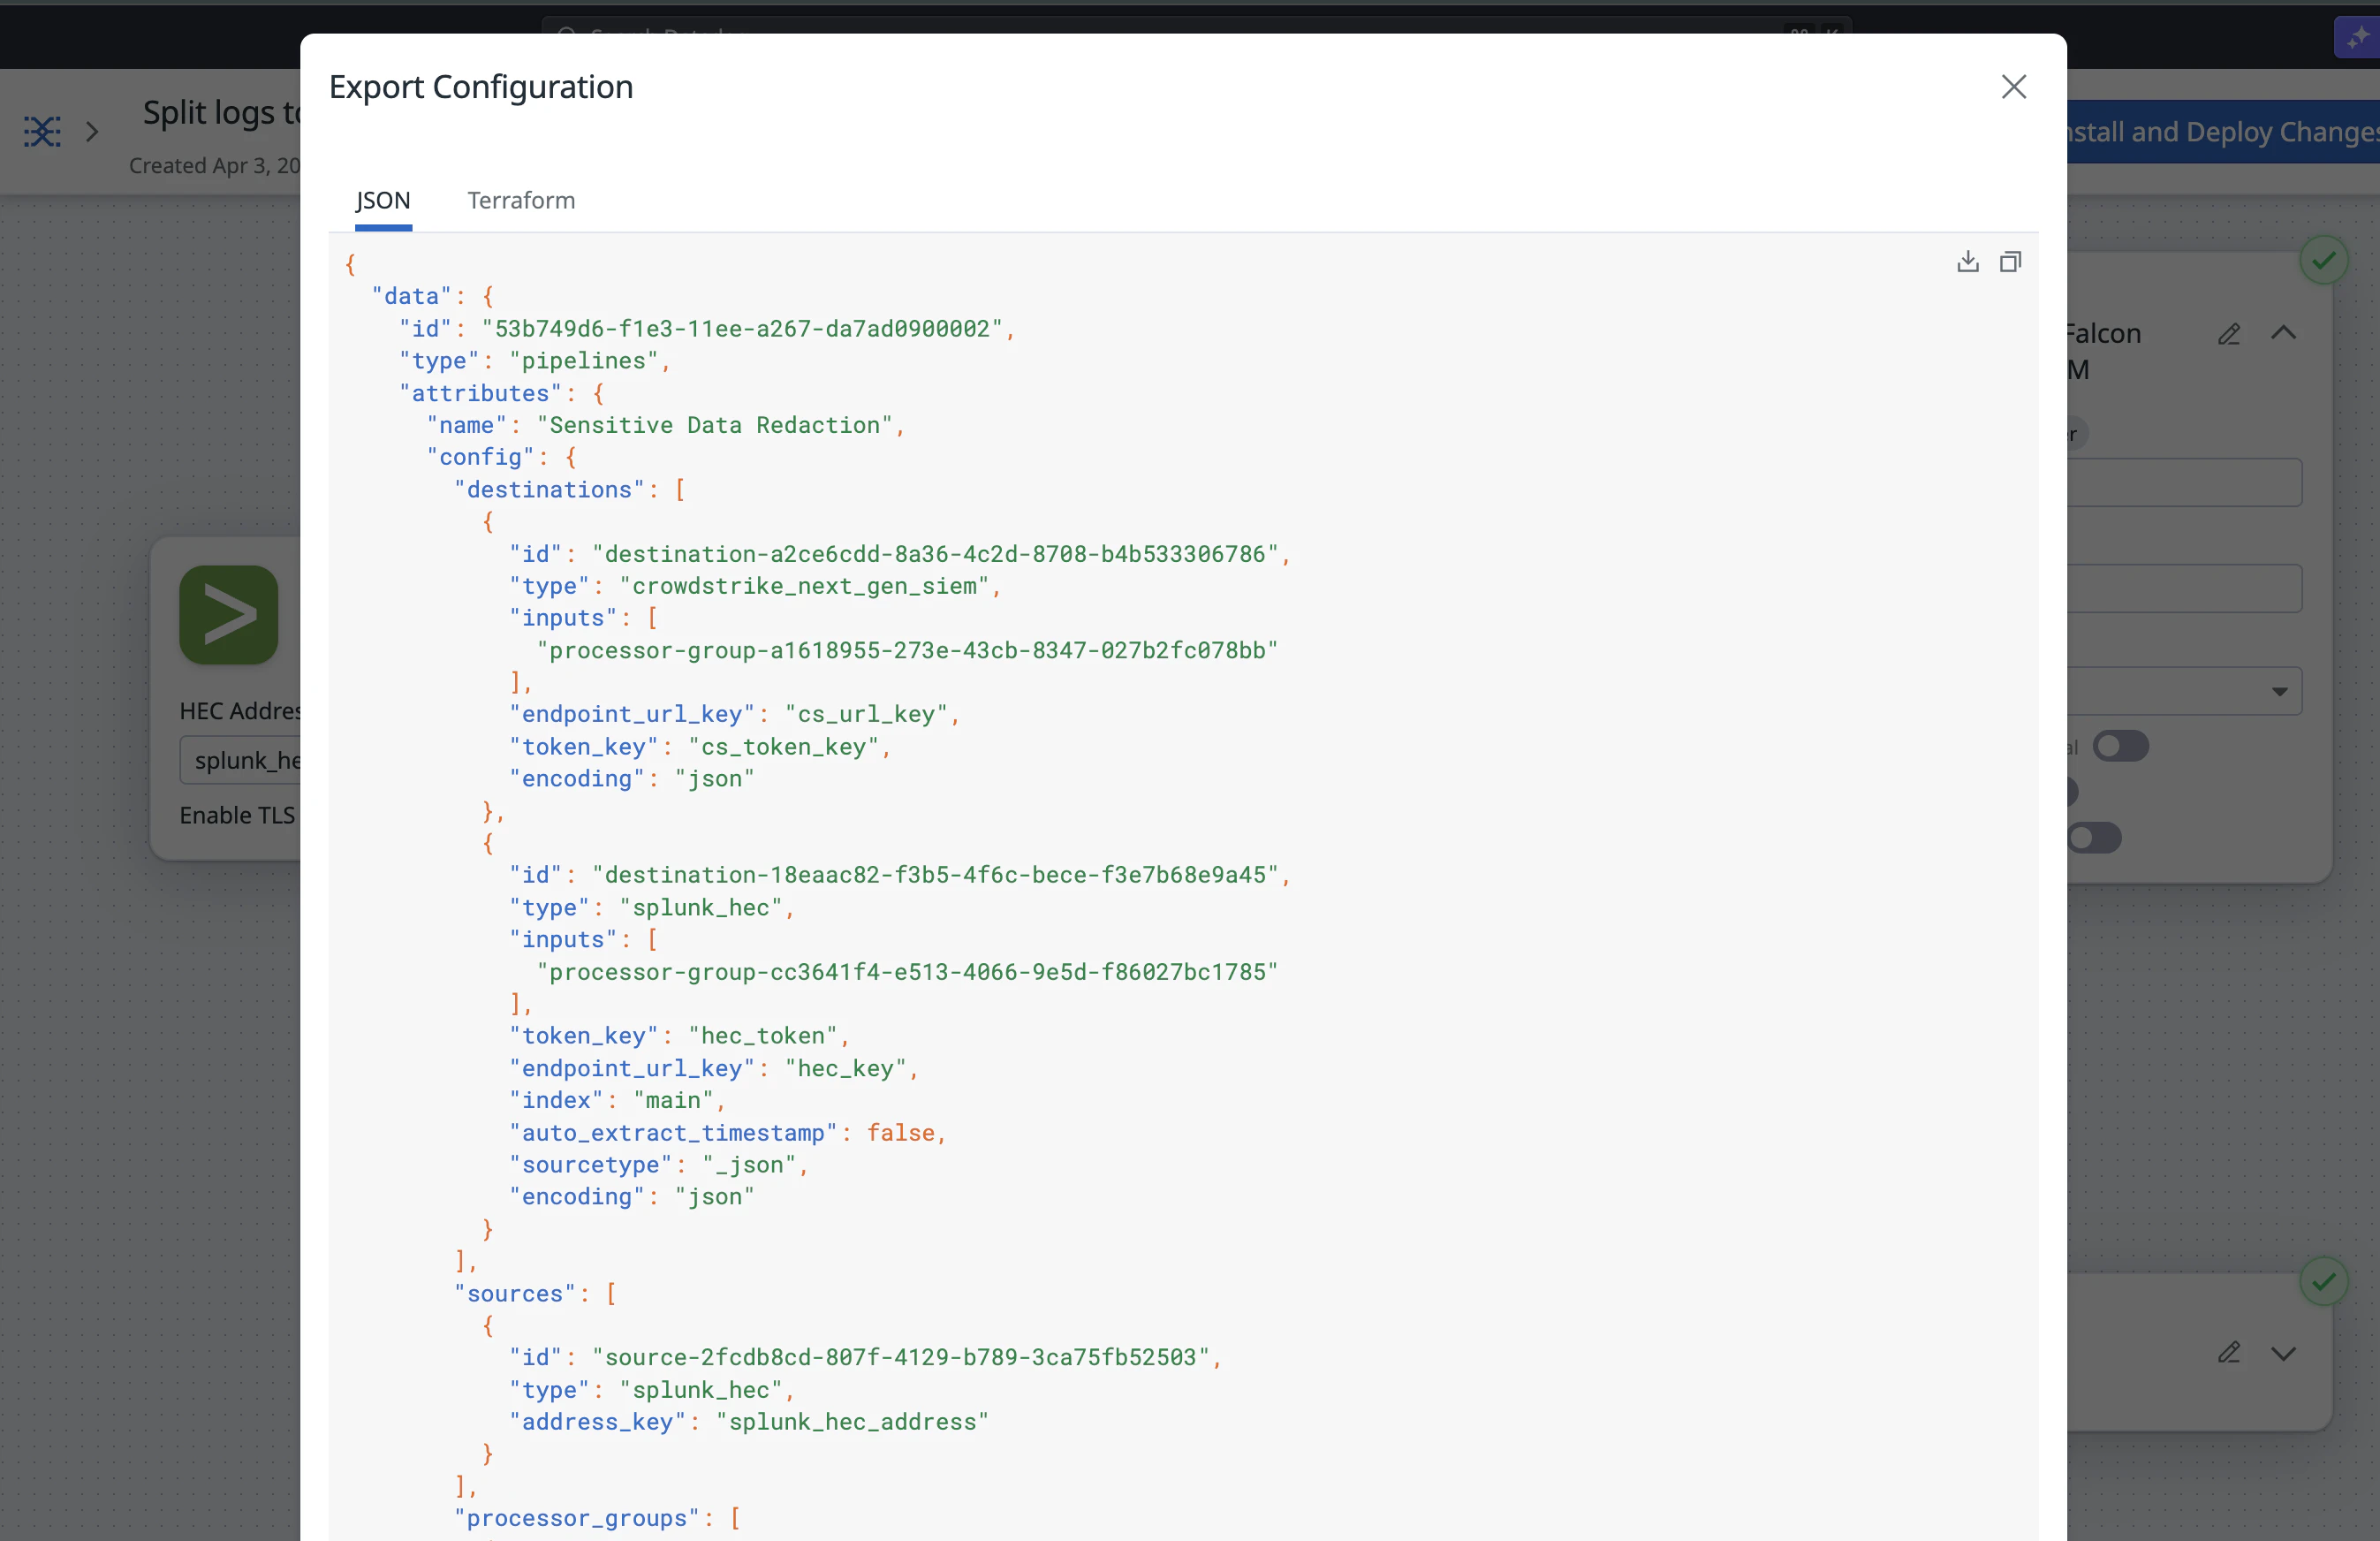Click green checkmark badge on lower card
The image size is (2380, 1541).
pyautogui.click(x=2323, y=1281)
